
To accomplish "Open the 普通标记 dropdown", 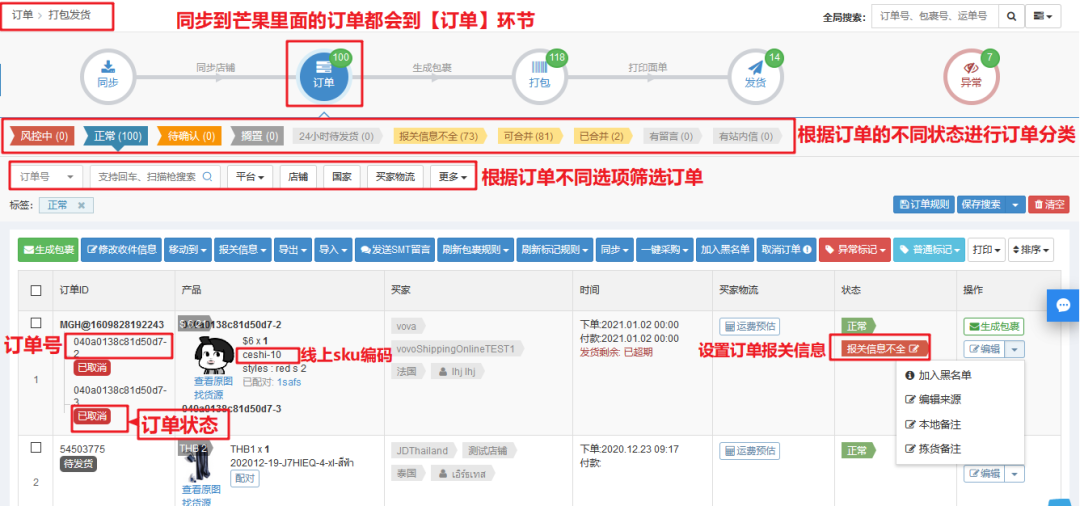I will pos(929,250).
